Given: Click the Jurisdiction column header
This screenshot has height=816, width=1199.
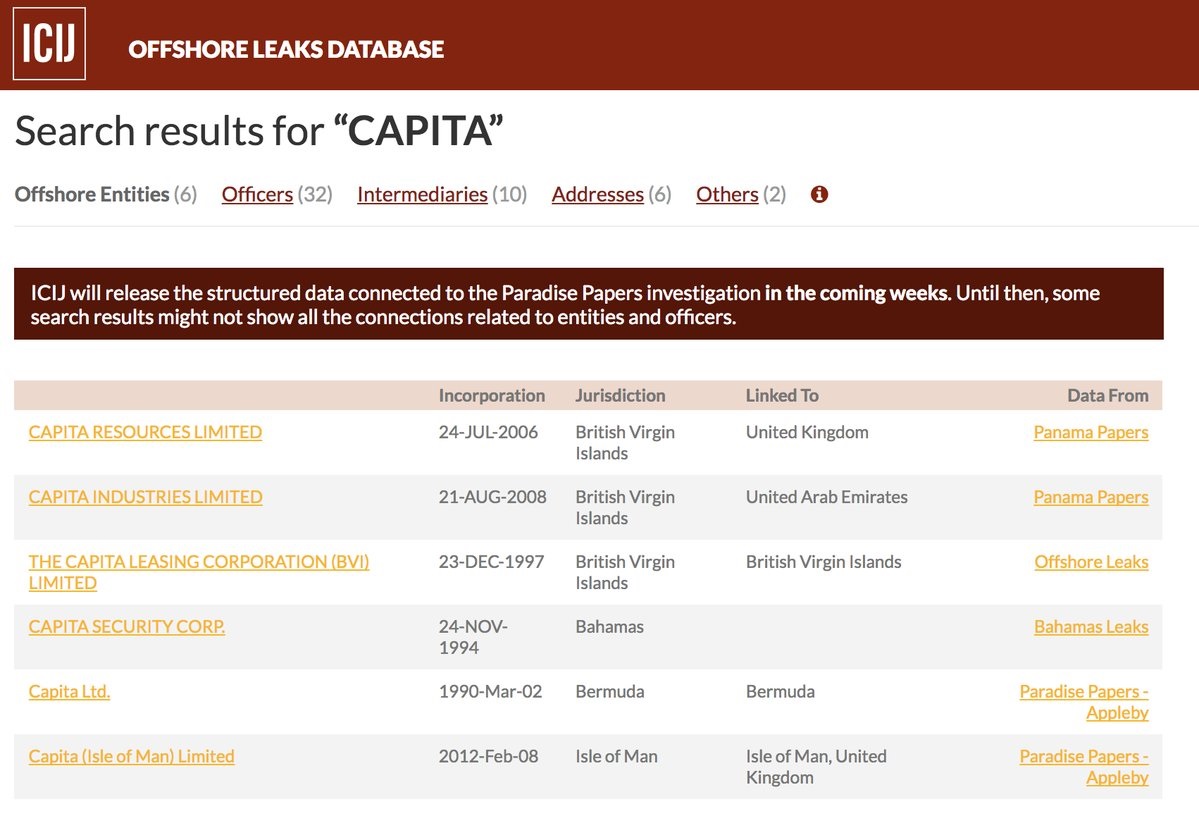Looking at the screenshot, I should [620, 395].
